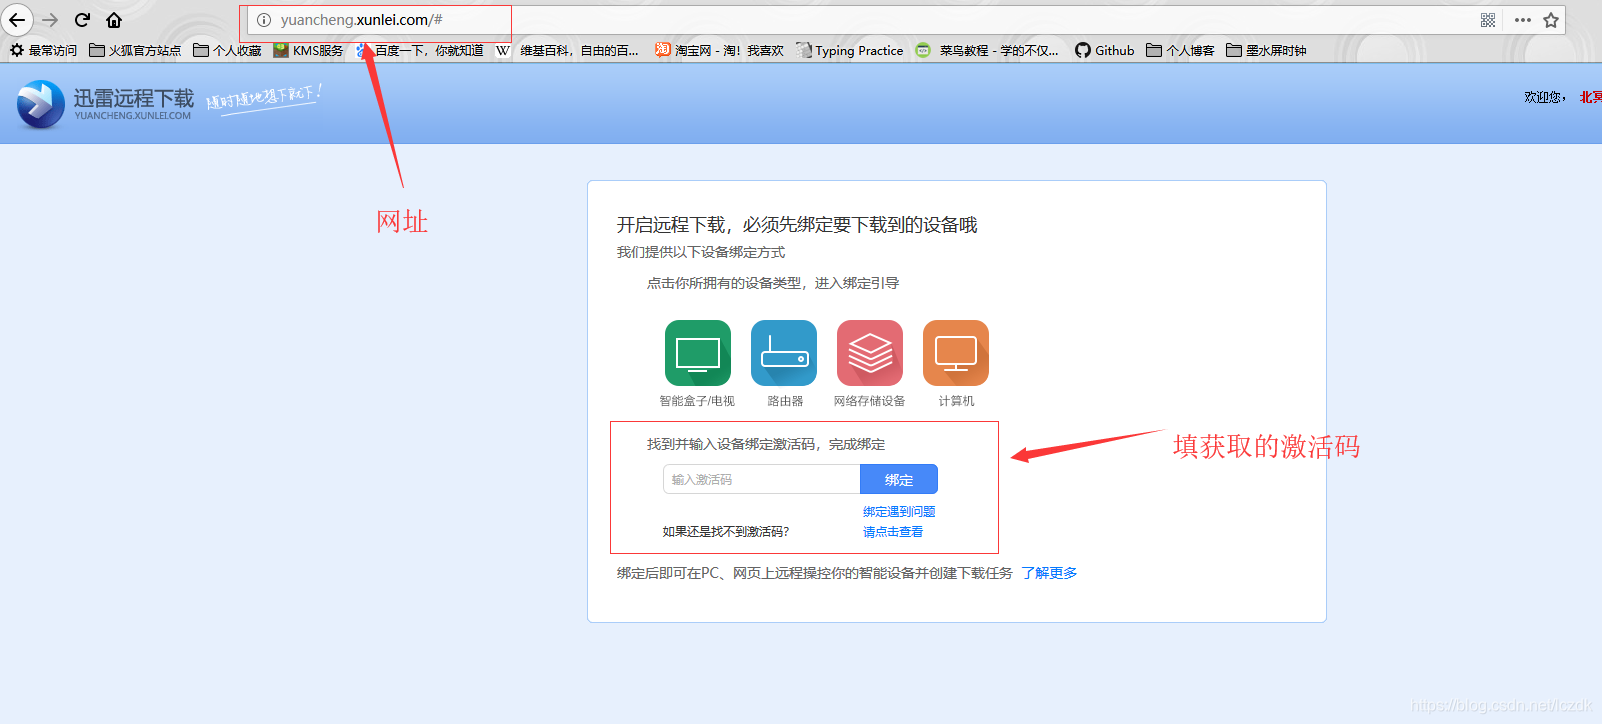The image size is (1602, 724).
Task: Open the 墨水屏时钟 bookmark folder
Action: 1266,50
